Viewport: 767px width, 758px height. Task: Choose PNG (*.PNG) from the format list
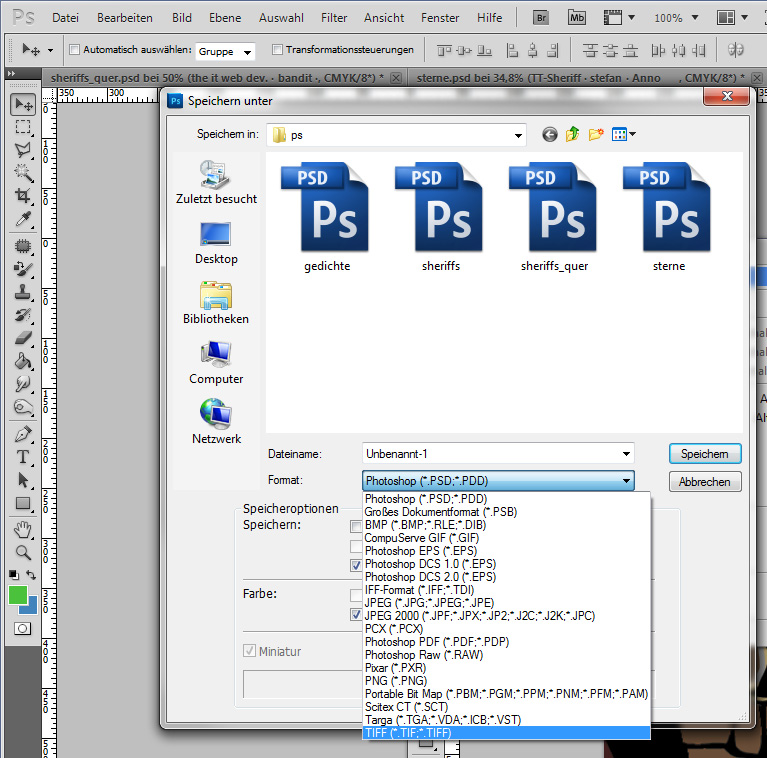point(506,681)
